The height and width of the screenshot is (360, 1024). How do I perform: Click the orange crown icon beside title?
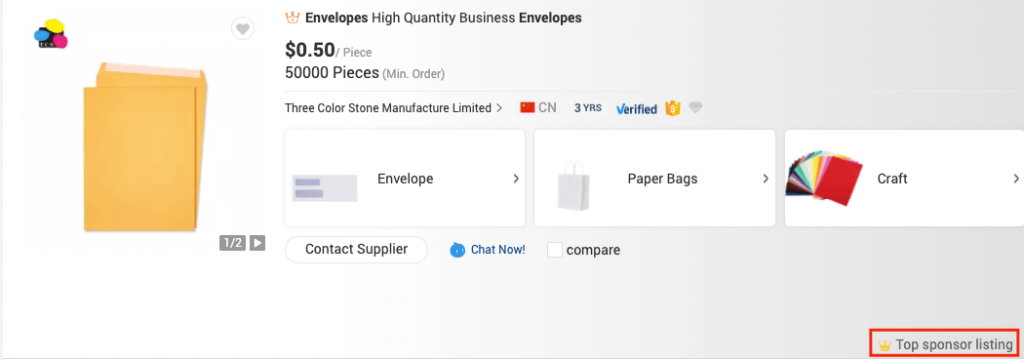pos(293,18)
